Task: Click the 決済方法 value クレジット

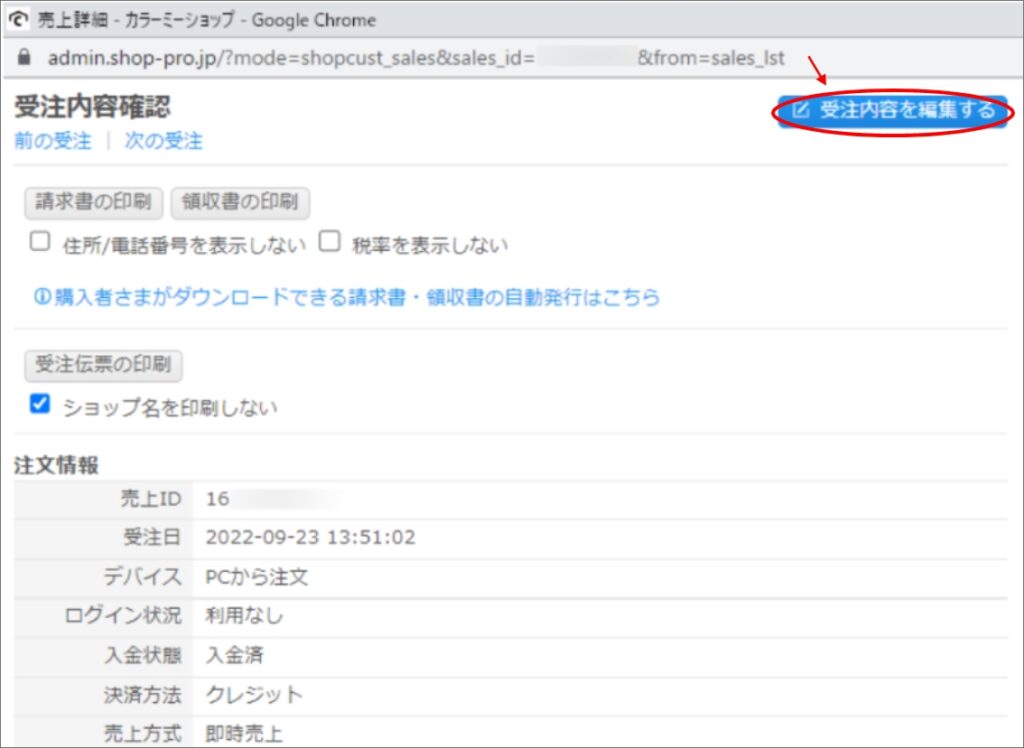Action: [x=254, y=694]
